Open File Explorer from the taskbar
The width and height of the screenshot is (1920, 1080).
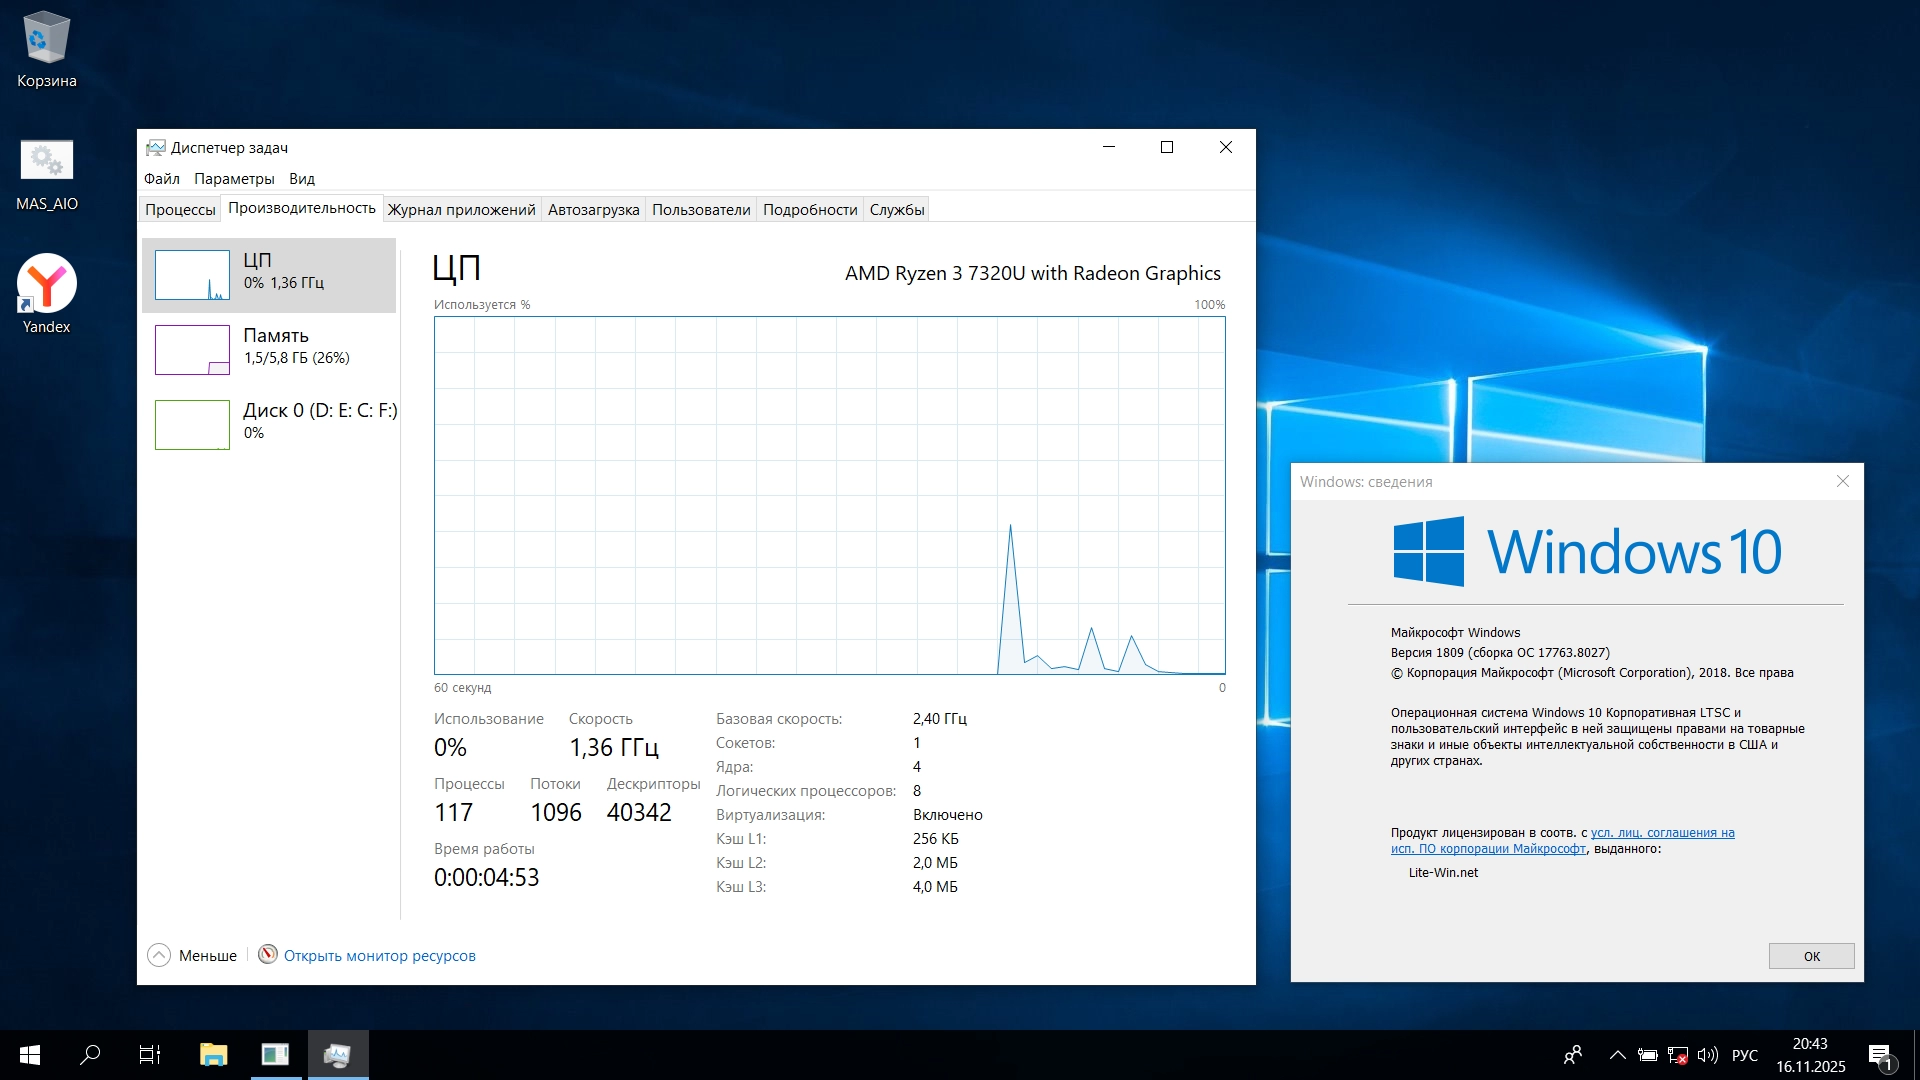pos(213,1055)
